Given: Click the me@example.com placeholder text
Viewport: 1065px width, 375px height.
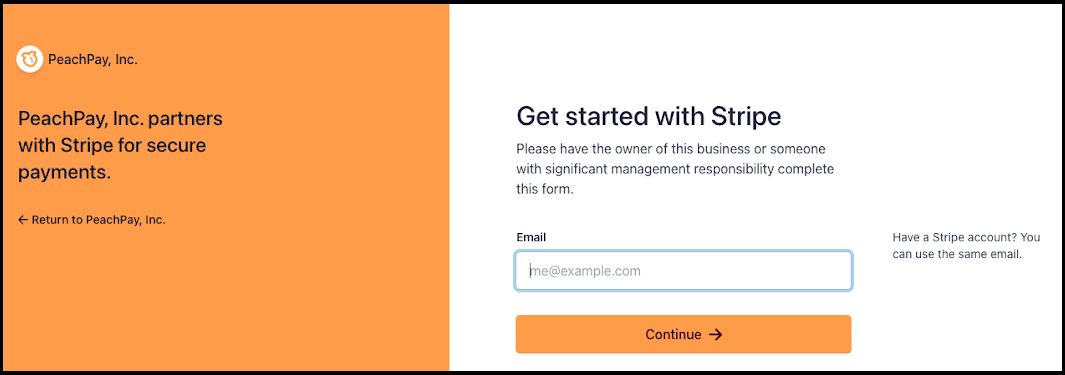Looking at the screenshot, I should (585, 271).
